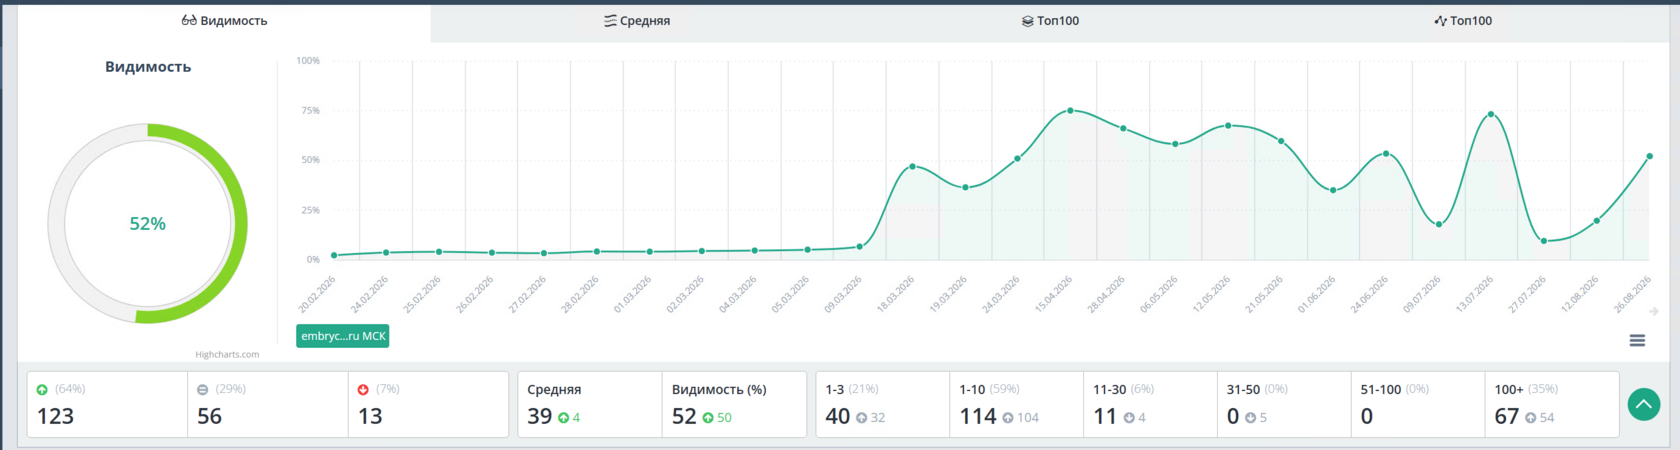Viewport: 1680px width, 450px height.
Task: Click the 01.06.2026 chart data point
Action: (1334, 190)
